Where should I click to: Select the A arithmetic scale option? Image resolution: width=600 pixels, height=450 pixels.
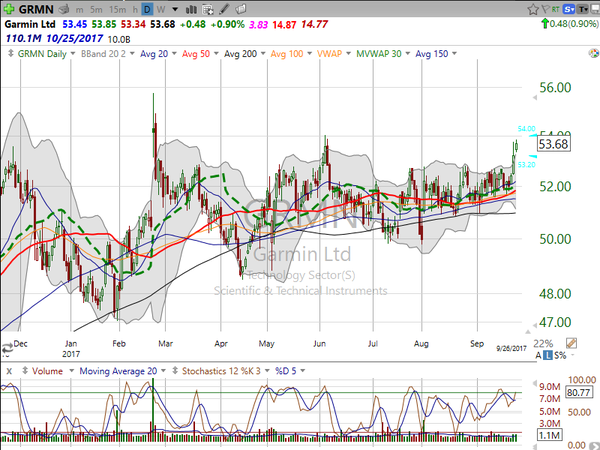point(538,355)
